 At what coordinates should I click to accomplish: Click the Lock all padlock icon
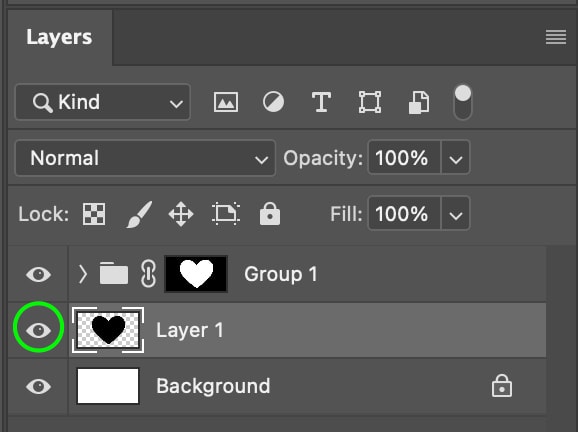click(x=270, y=213)
